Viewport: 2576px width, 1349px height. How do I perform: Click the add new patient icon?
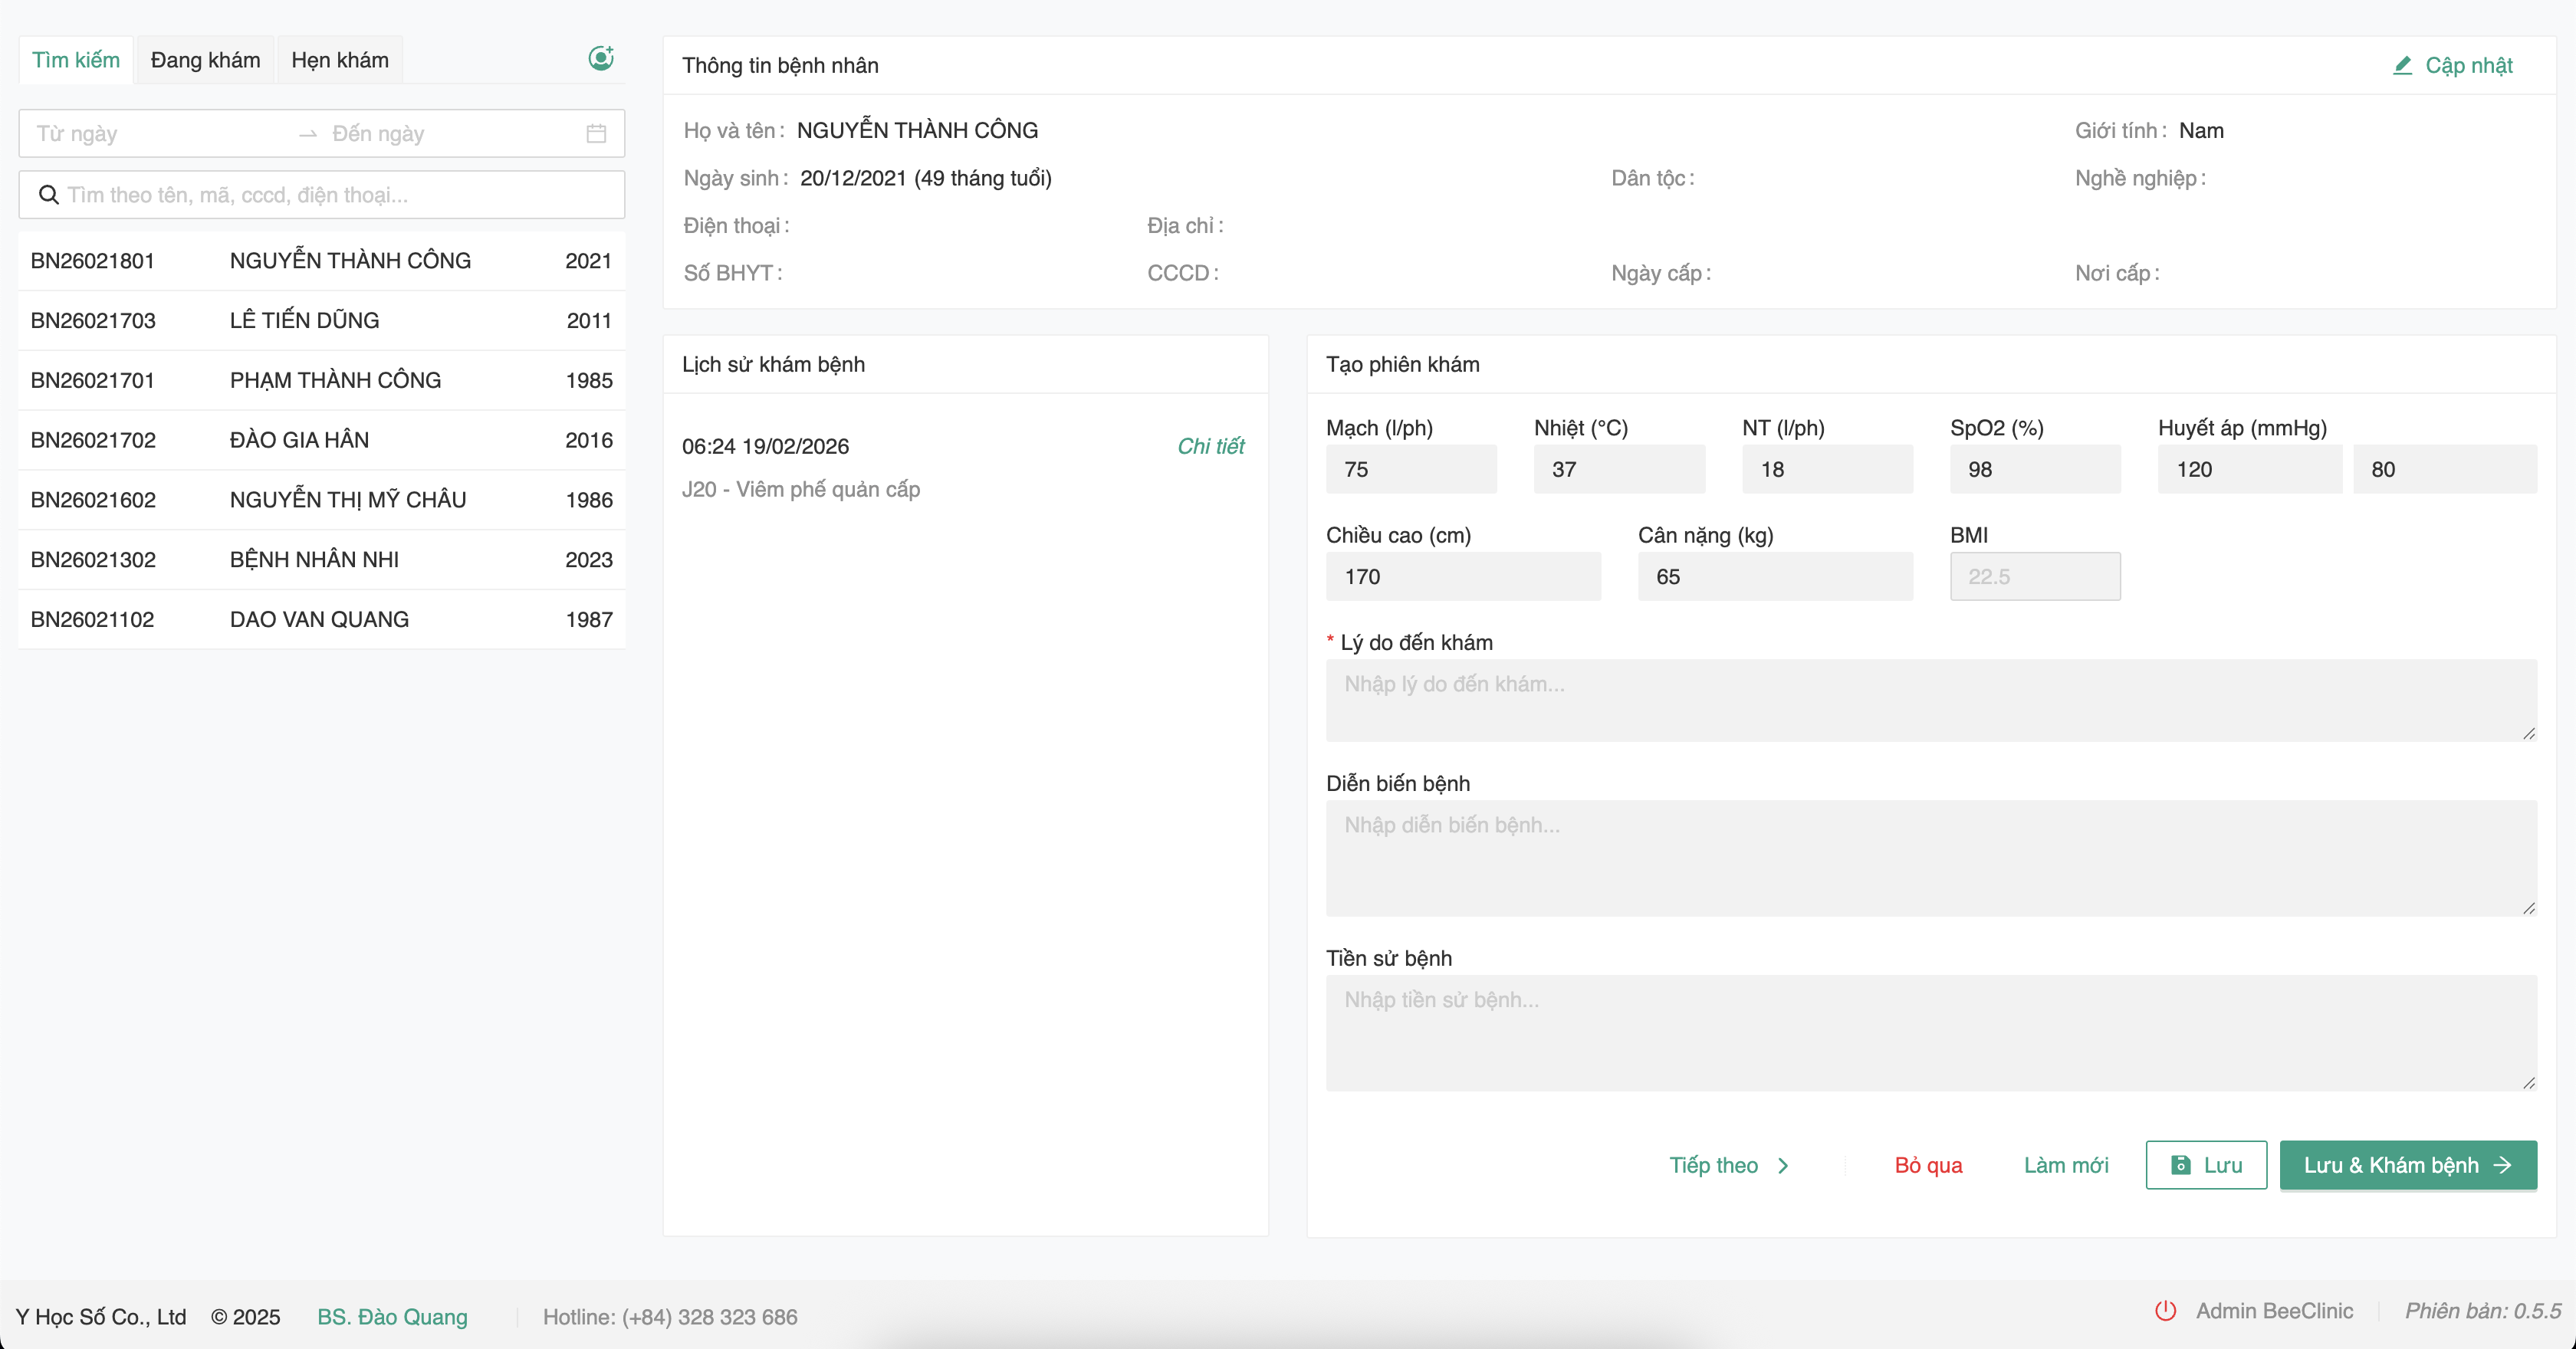pos(600,59)
